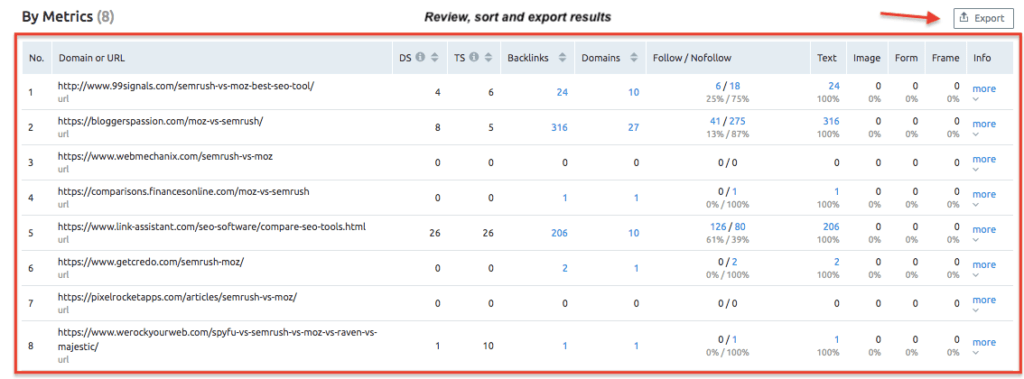
Task: Click follow count 41 for bloggerspassion
Action: point(715,121)
